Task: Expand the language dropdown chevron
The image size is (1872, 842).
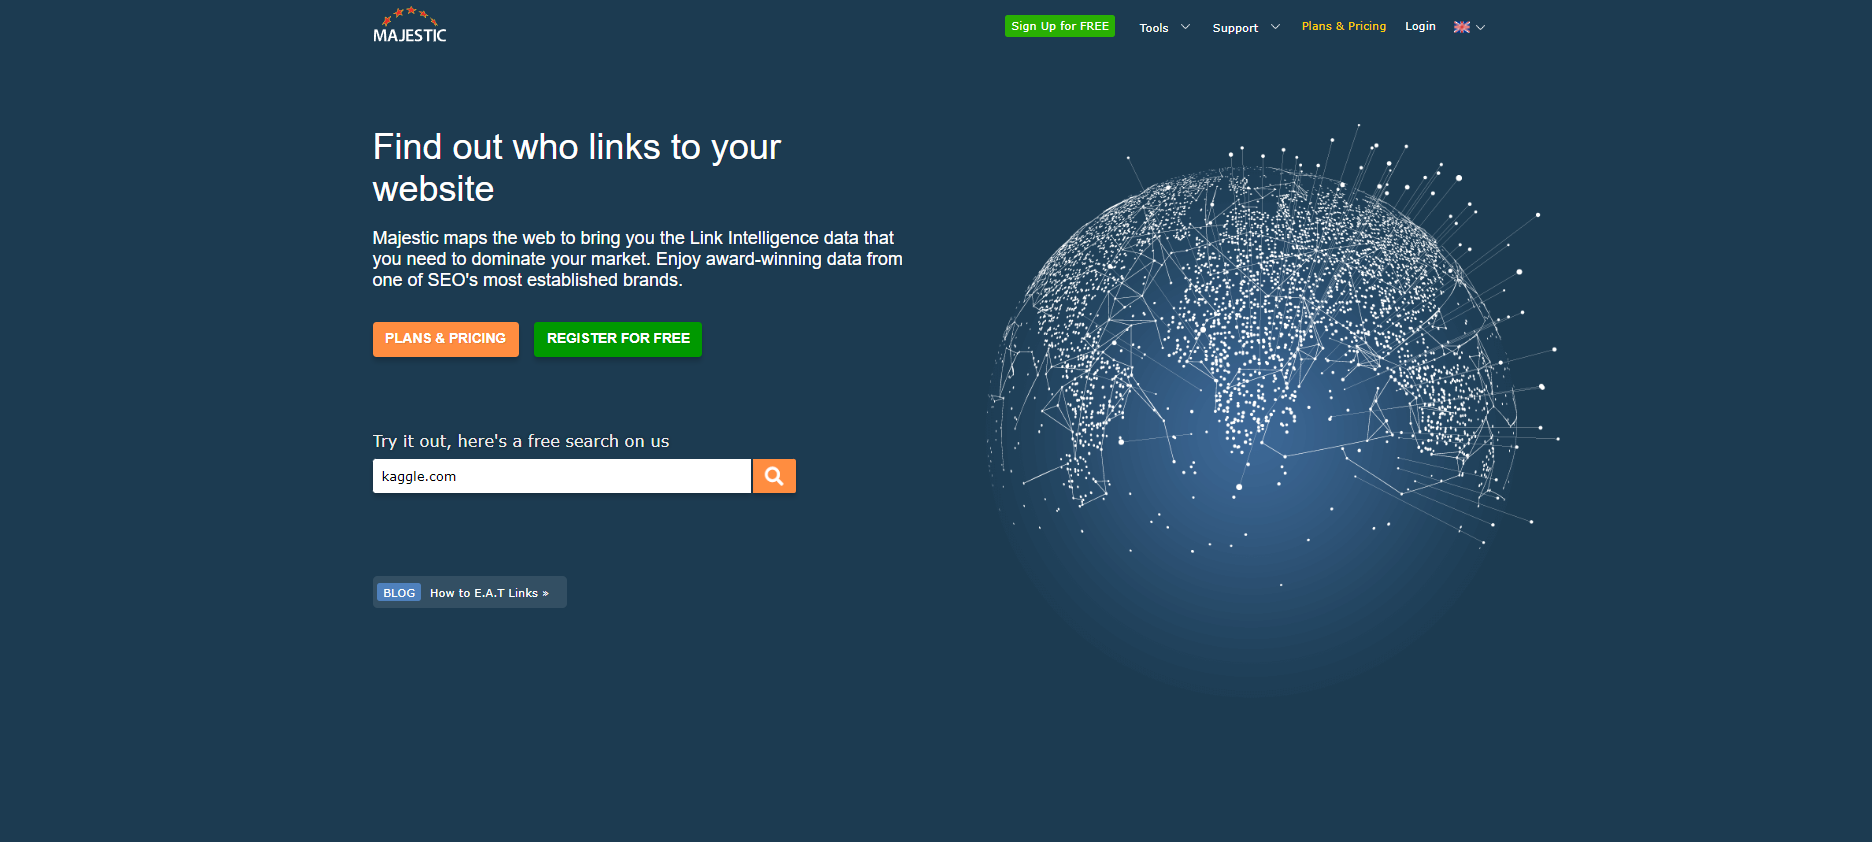Action: coord(1481,27)
